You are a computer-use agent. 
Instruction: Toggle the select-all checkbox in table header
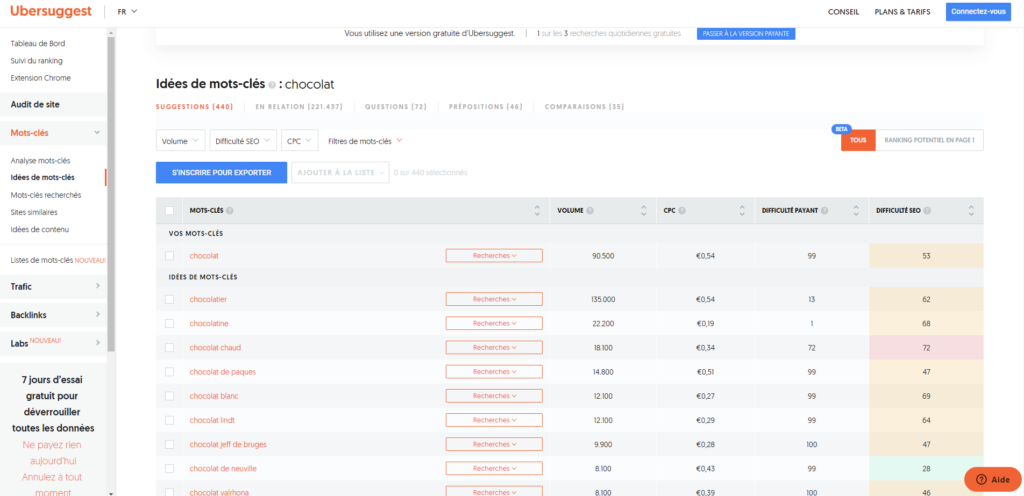click(x=169, y=211)
